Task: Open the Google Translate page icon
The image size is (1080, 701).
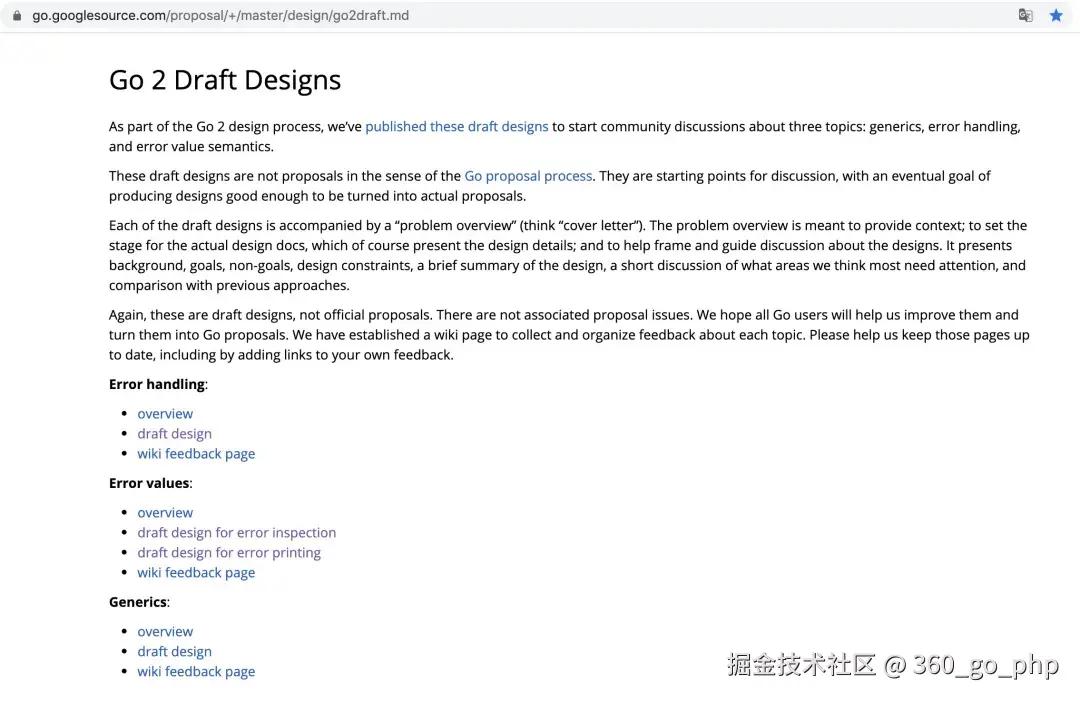Action: (x=1025, y=16)
